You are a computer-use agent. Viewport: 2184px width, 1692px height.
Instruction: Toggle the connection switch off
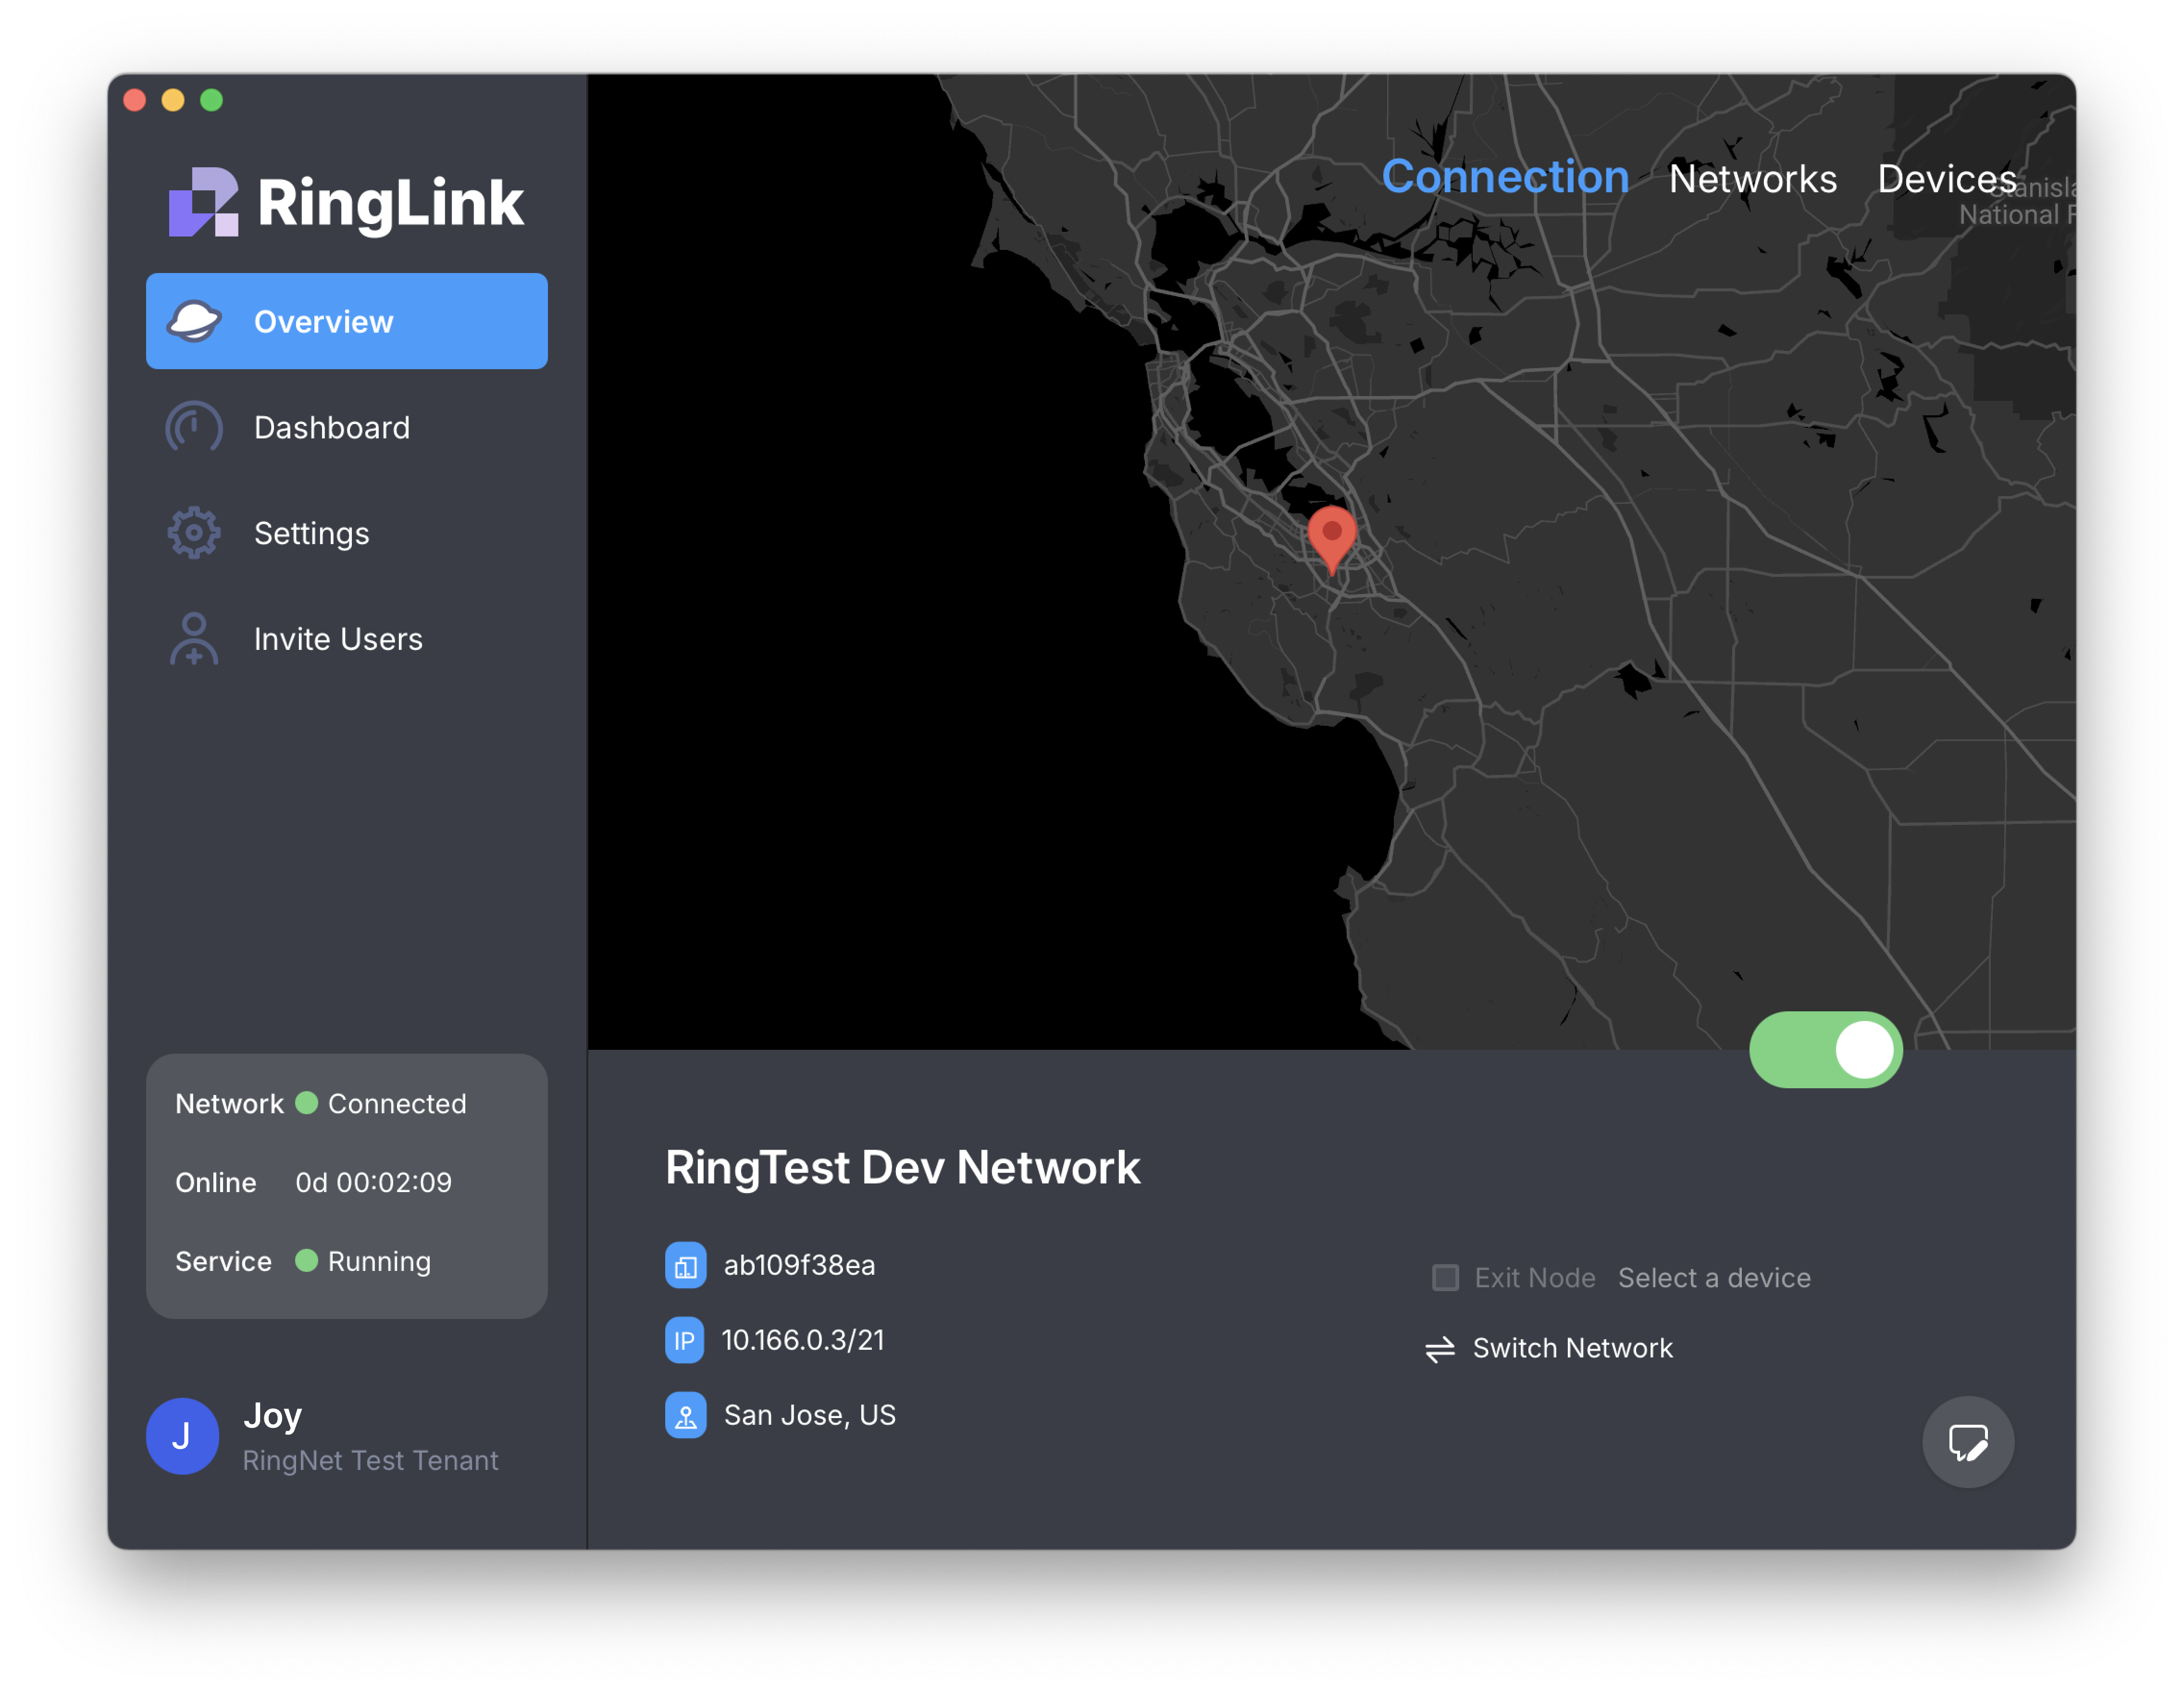[1826, 1050]
